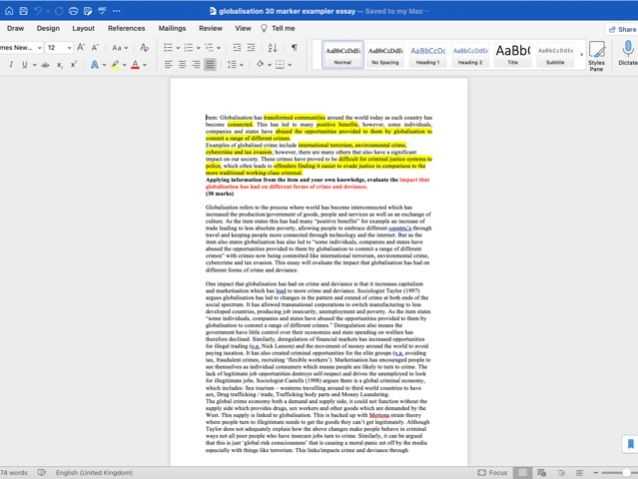Click the Home icon in the title bar
The height and width of the screenshot is (479, 638).
point(9,11)
